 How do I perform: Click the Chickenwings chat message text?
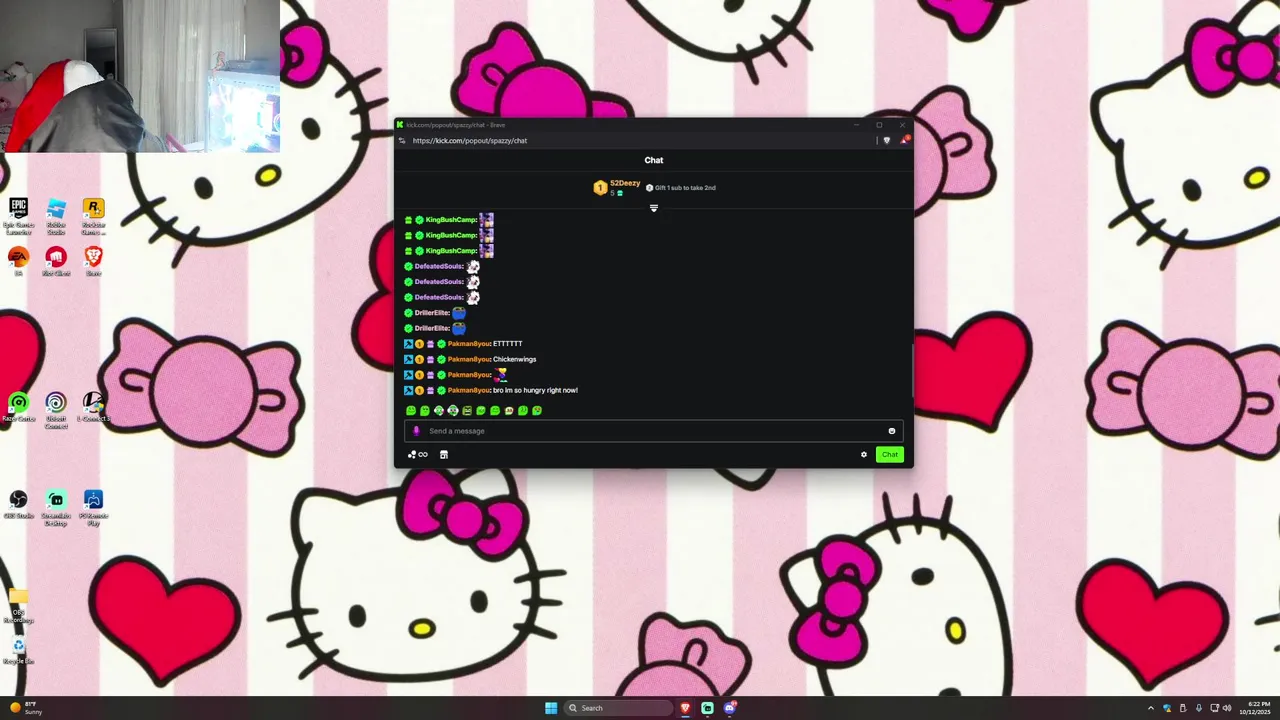click(515, 360)
